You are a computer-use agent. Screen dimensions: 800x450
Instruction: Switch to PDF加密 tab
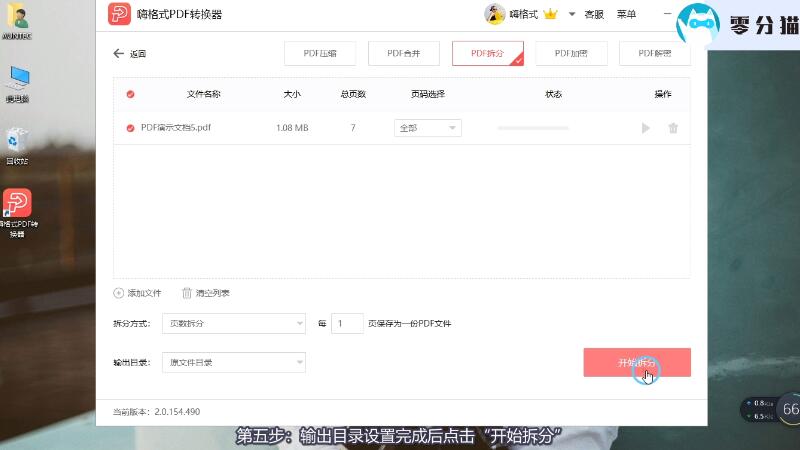(571, 54)
